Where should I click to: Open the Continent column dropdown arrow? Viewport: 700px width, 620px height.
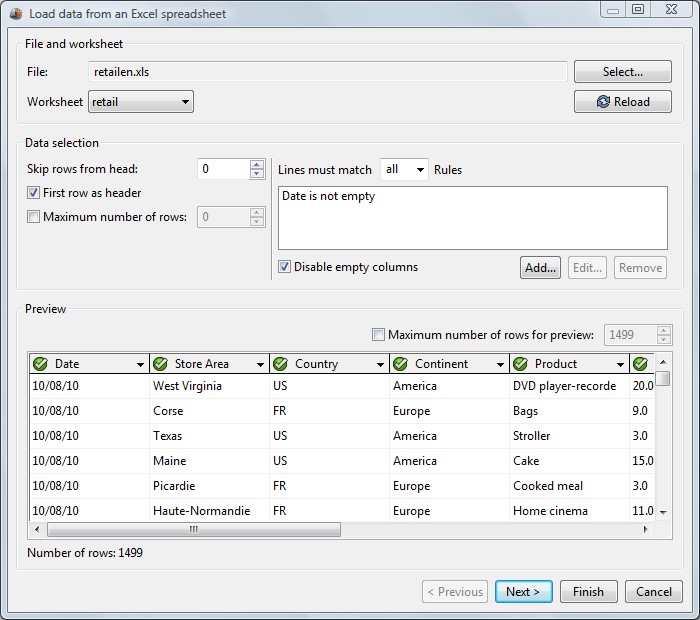[500, 364]
